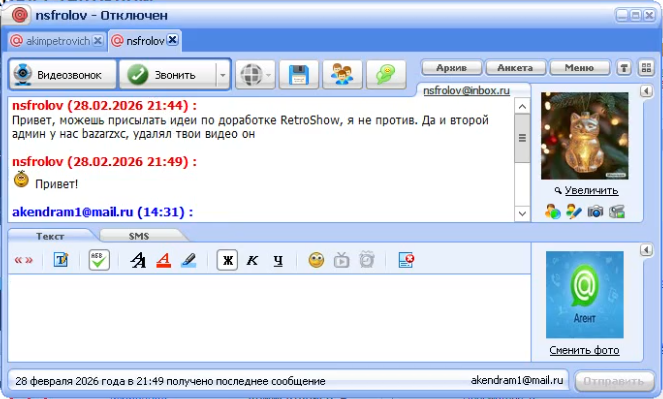Screen dimensions: 663x399
Task: Collapse the own photo panel arrow
Action: click(x=646, y=250)
